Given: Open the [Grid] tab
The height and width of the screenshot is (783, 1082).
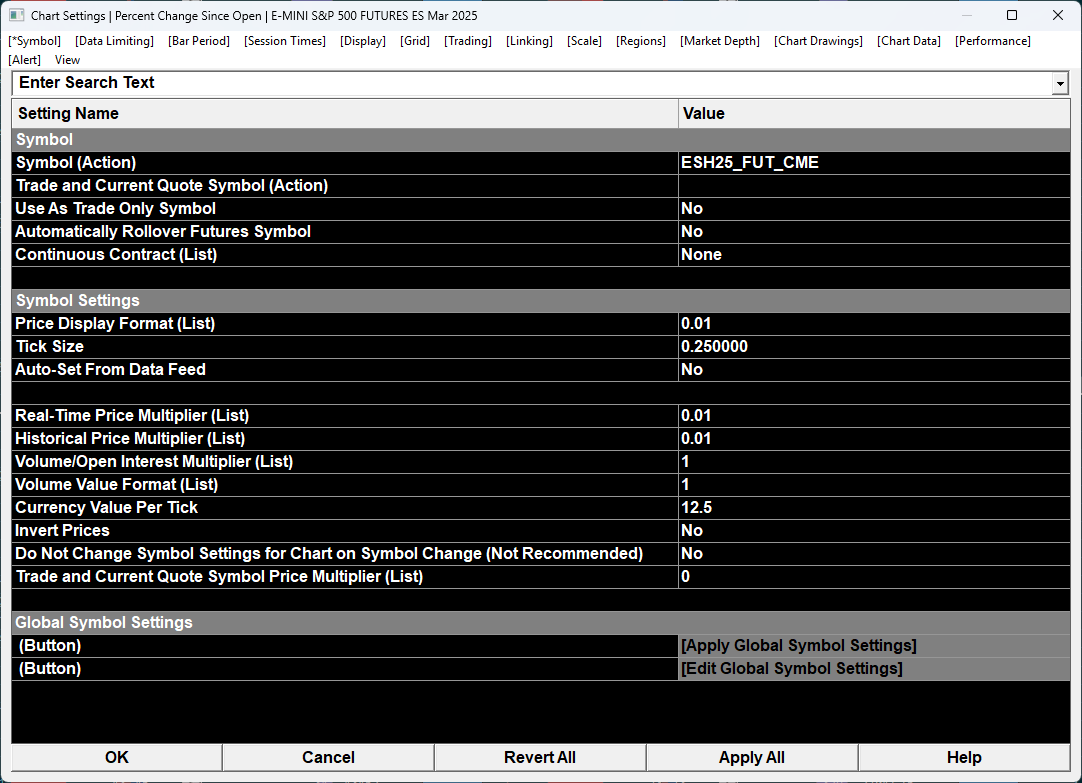Looking at the screenshot, I should coord(415,41).
